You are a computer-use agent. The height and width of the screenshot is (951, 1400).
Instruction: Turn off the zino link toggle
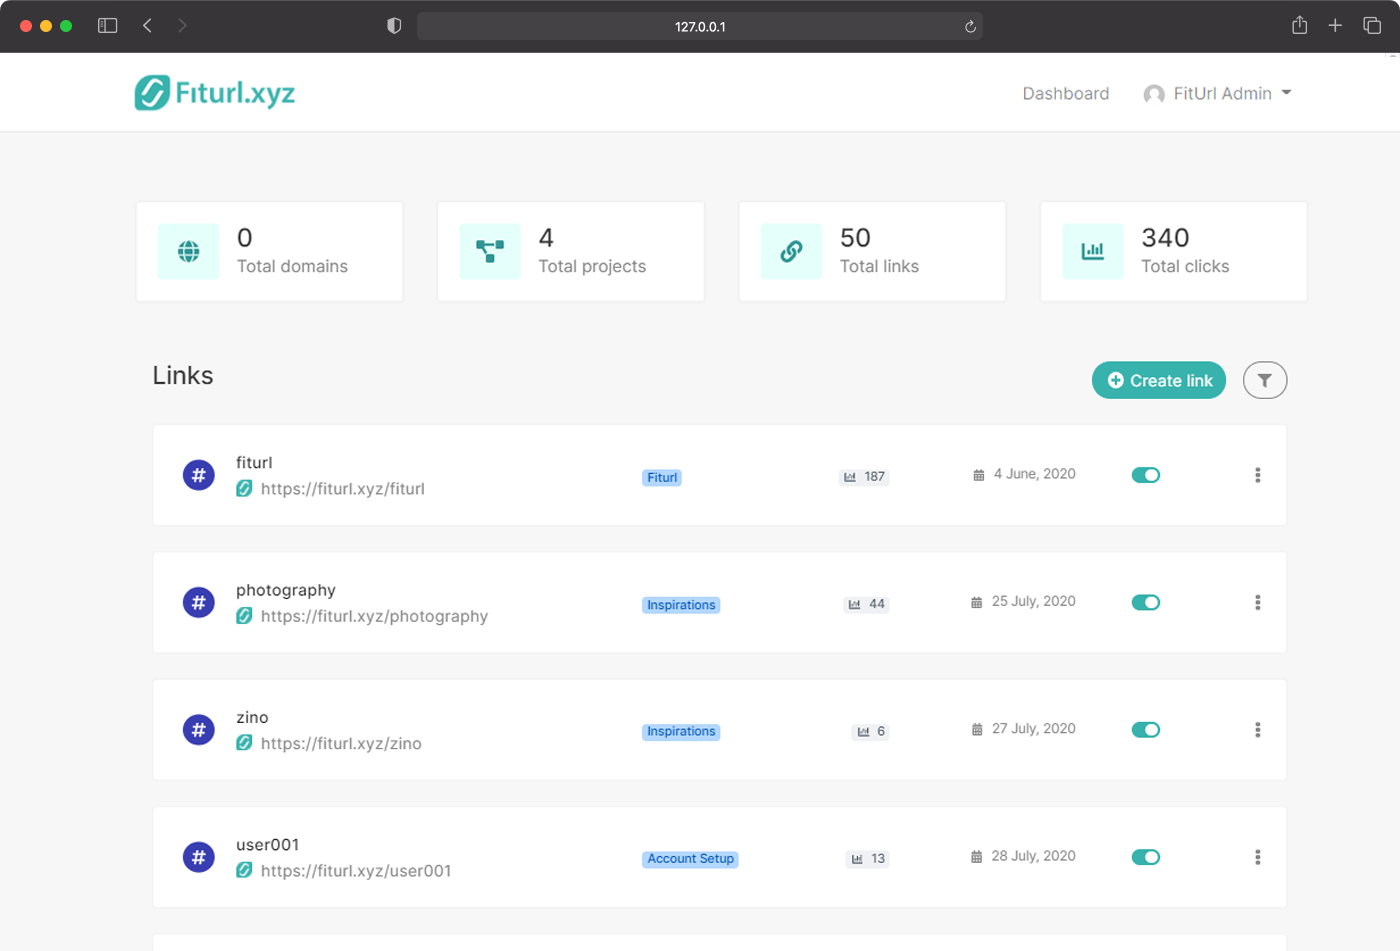pyautogui.click(x=1146, y=730)
